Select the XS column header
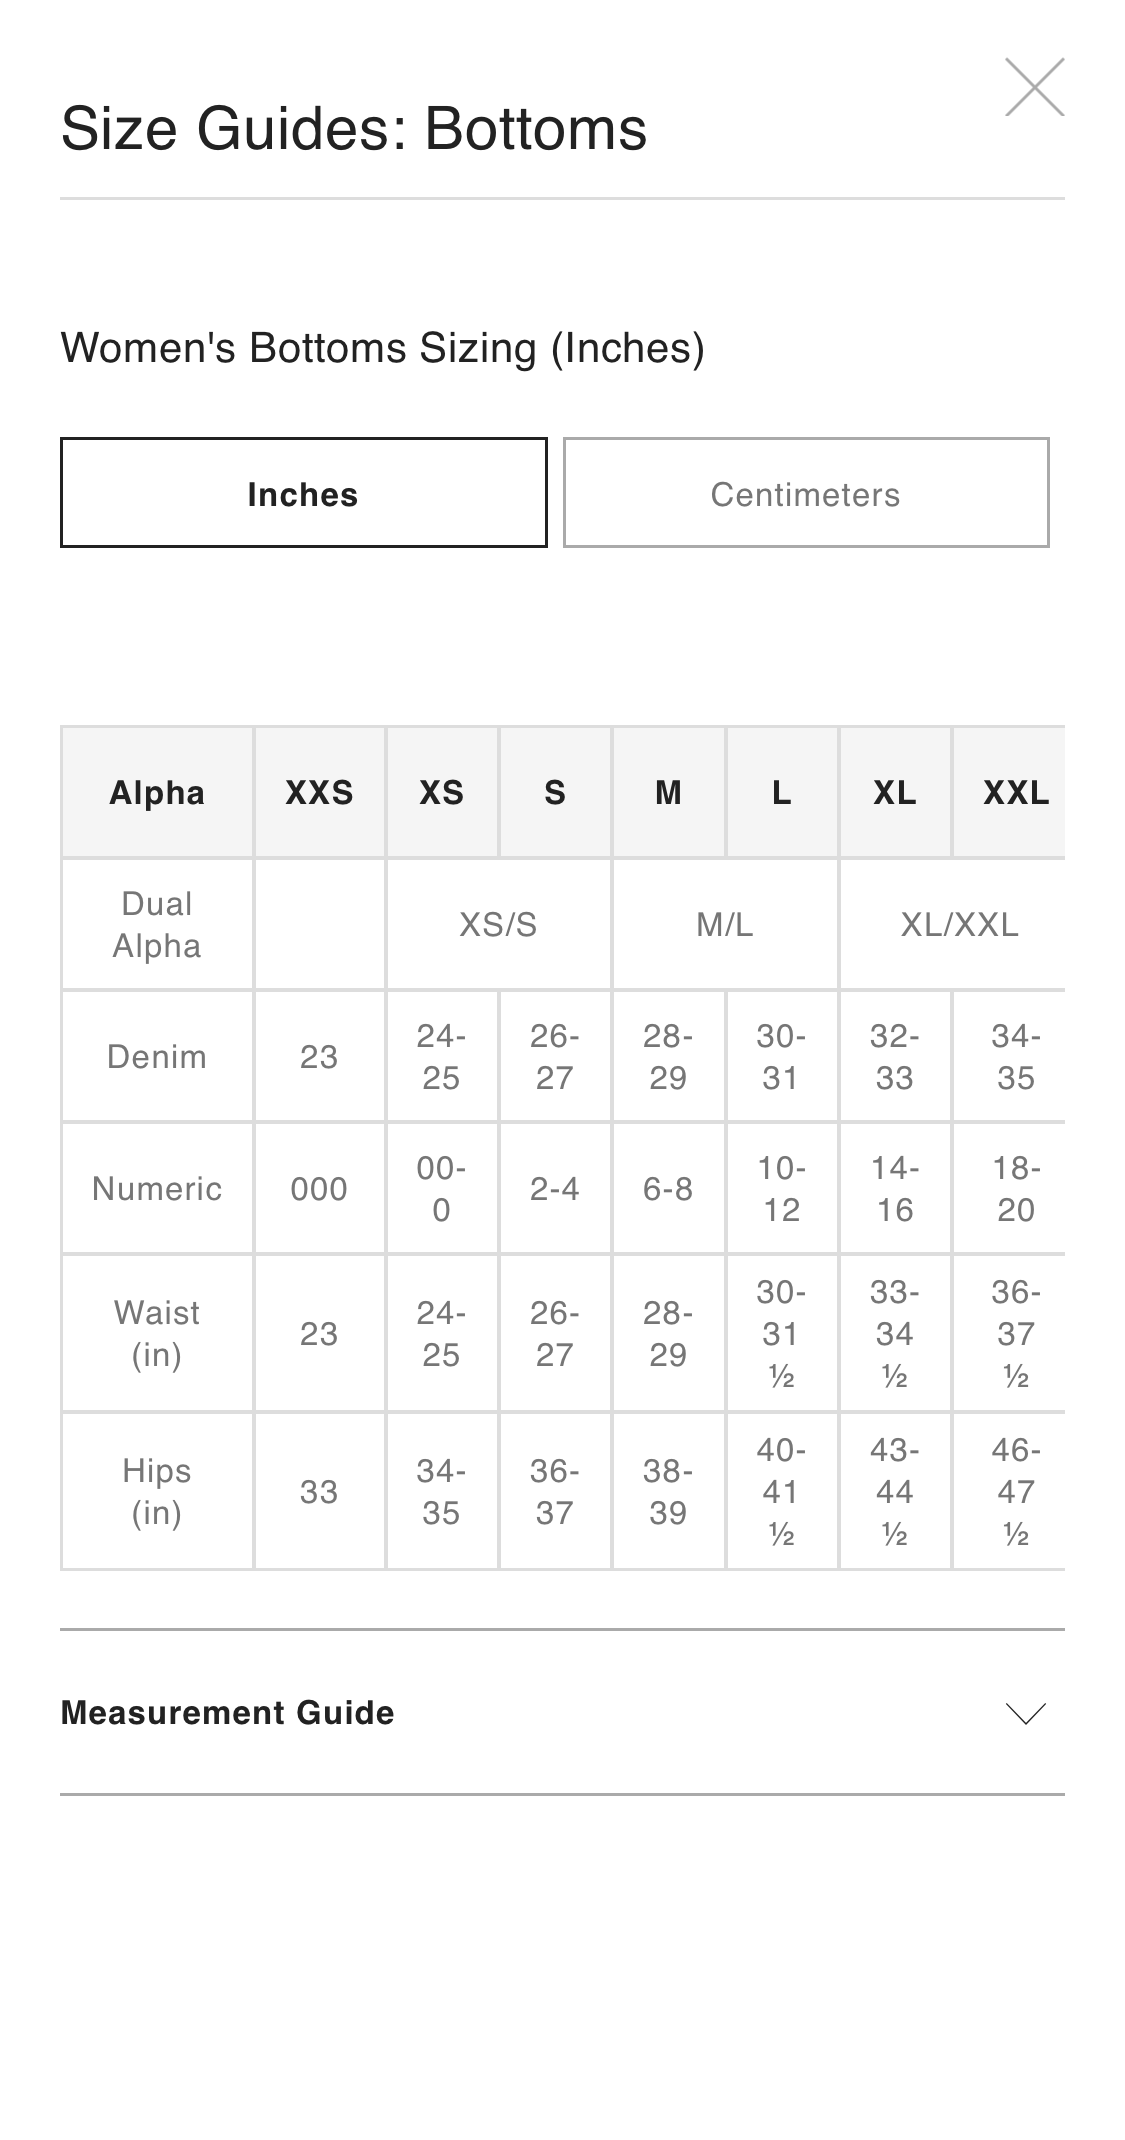The image size is (1125, 2140). (441, 792)
